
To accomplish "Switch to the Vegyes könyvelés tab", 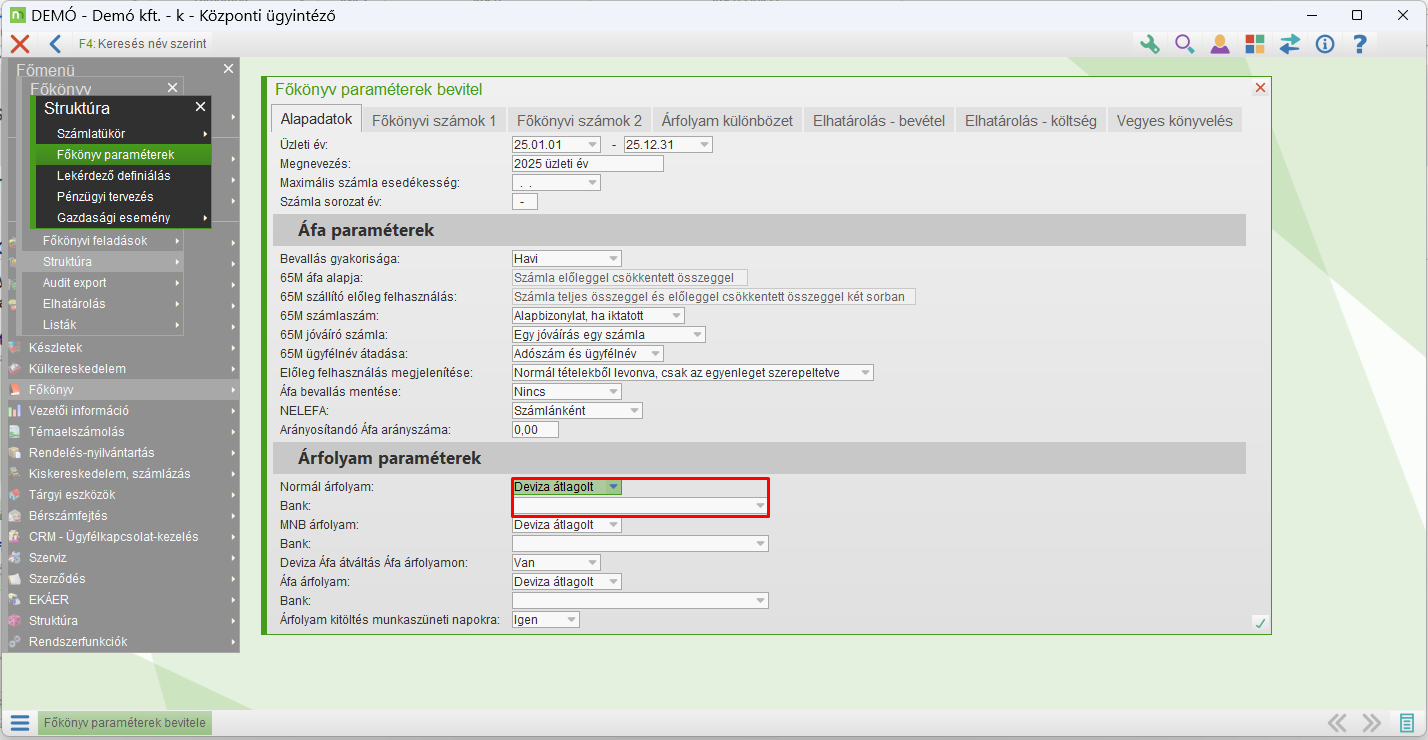I will tap(1176, 120).
